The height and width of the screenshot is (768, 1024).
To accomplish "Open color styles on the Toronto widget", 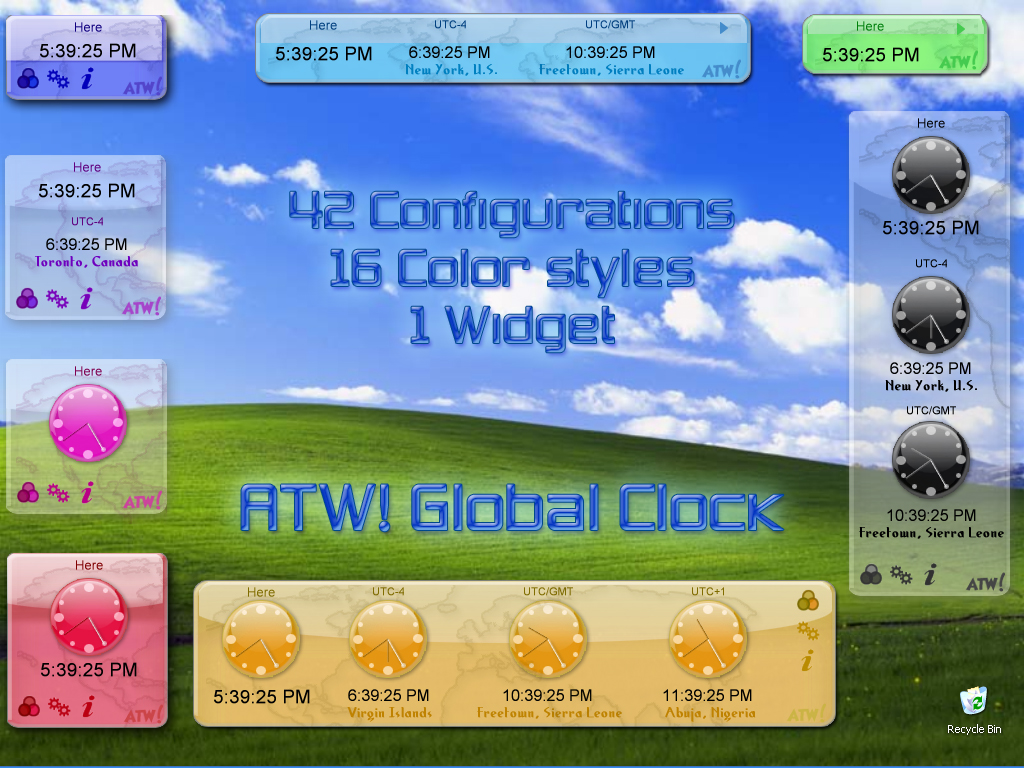I will point(27,298).
